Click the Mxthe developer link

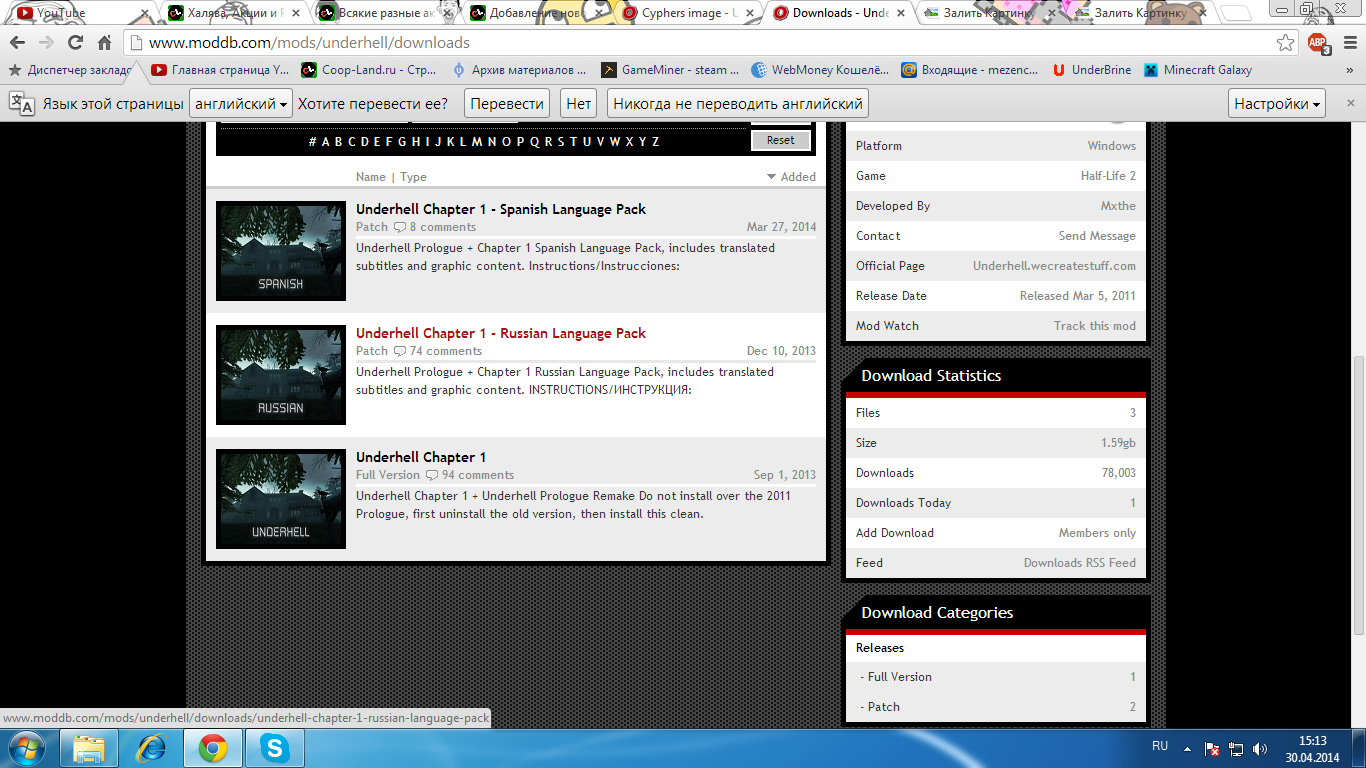1118,206
